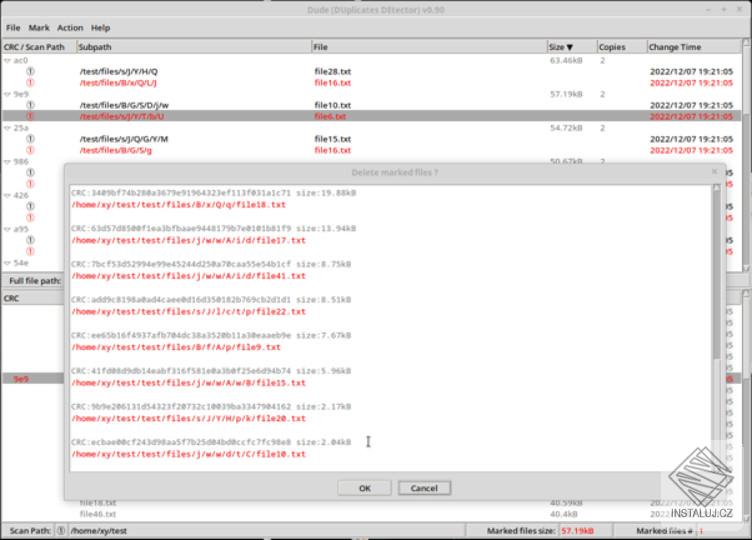Click black scan-path icon under group a95
The width and height of the screenshot is (752, 540).
tap(30, 240)
